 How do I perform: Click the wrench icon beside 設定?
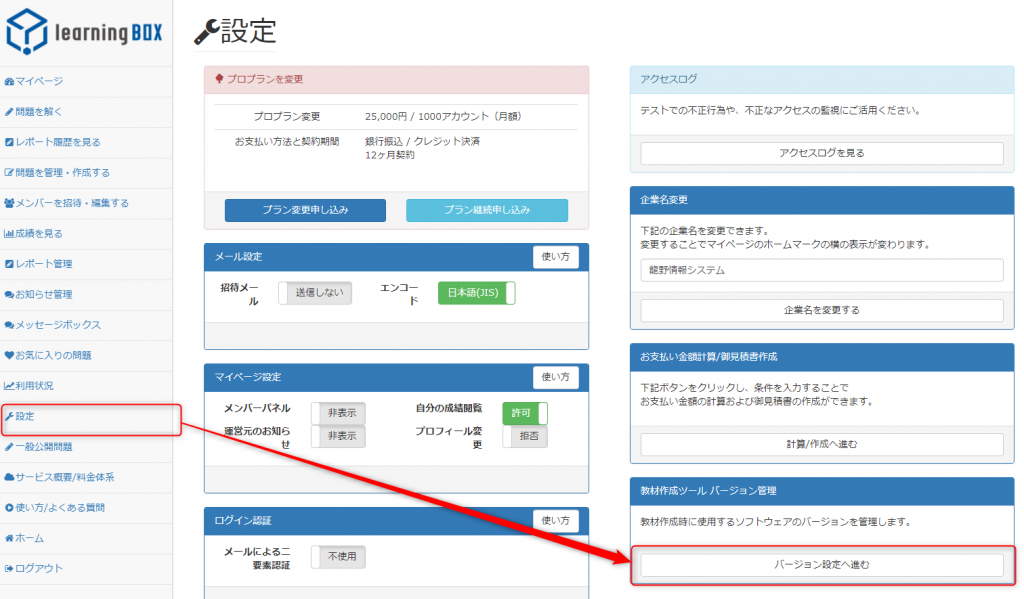tap(9, 416)
